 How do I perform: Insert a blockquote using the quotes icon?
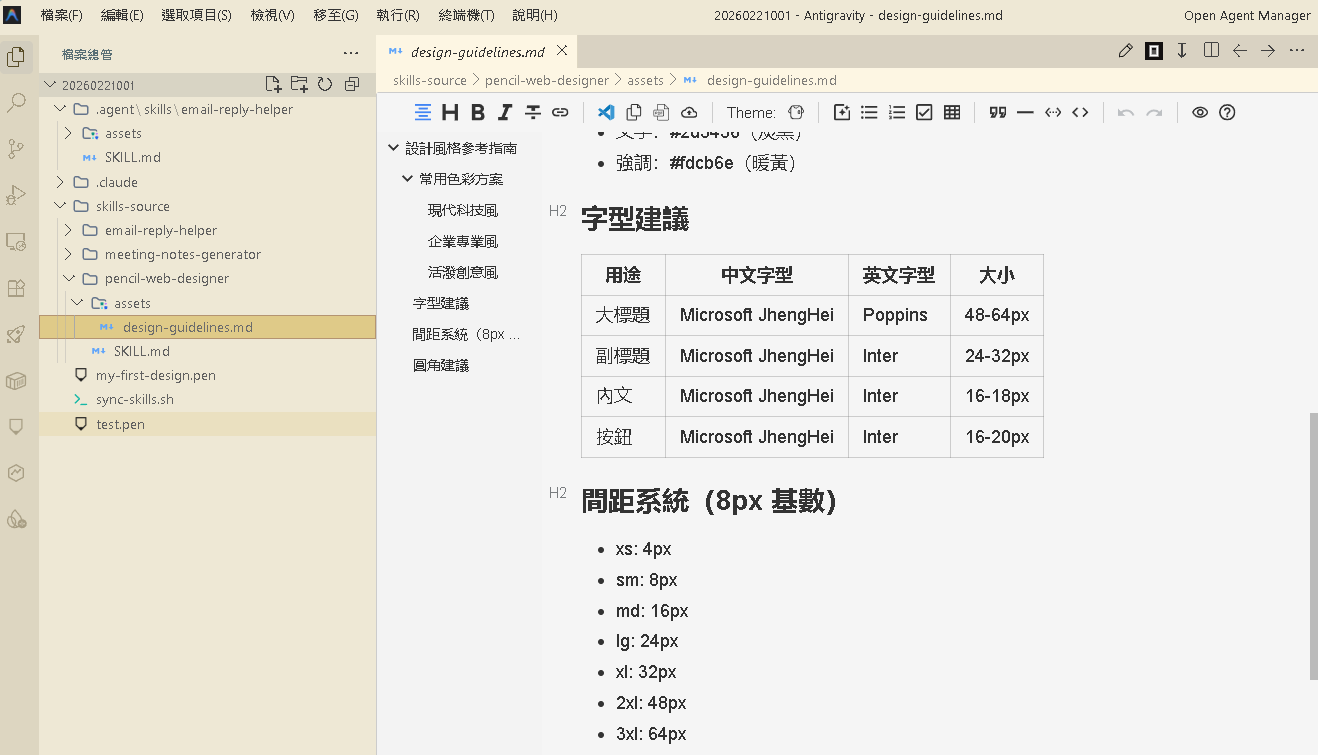coord(997,112)
